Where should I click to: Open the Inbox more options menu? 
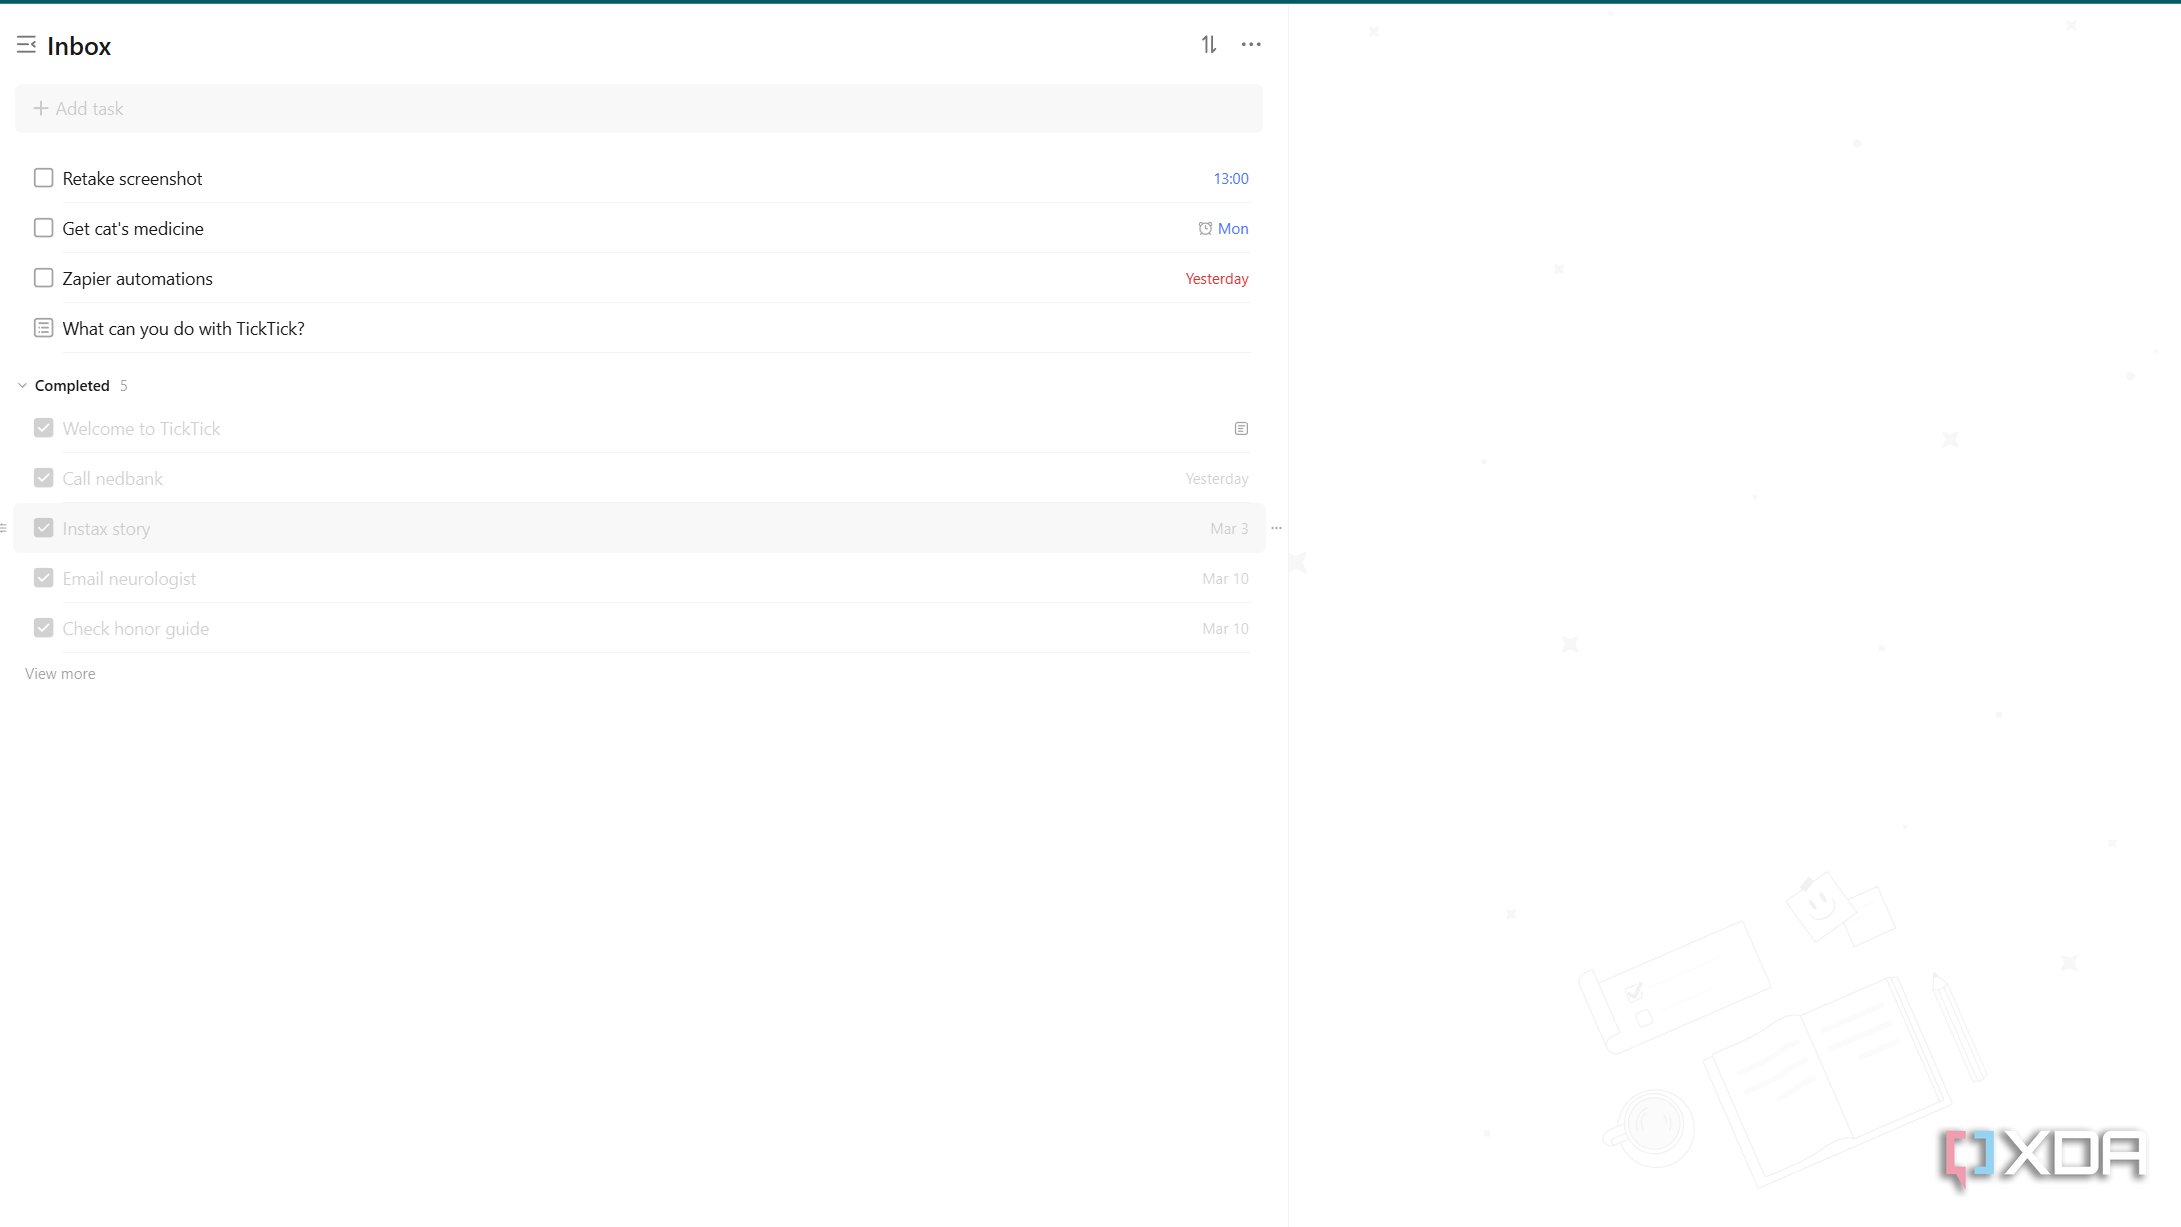pyautogui.click(x=1251, y=45)
